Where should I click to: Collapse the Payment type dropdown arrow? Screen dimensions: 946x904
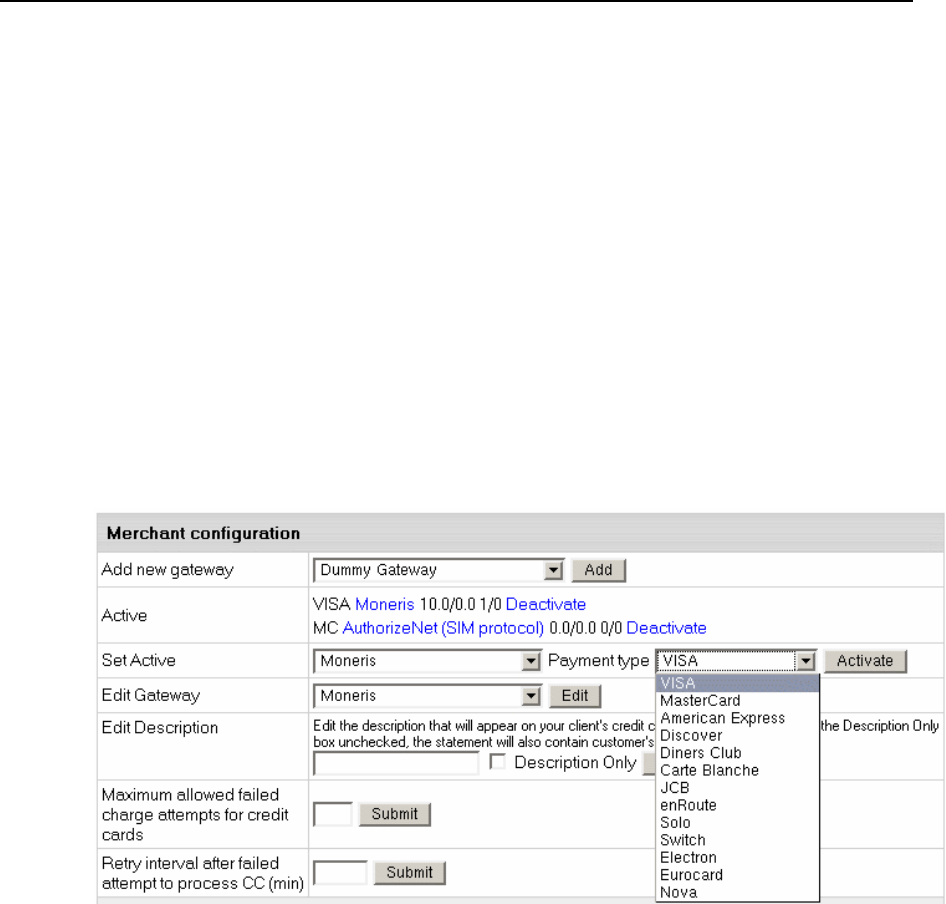coord(806,661)
